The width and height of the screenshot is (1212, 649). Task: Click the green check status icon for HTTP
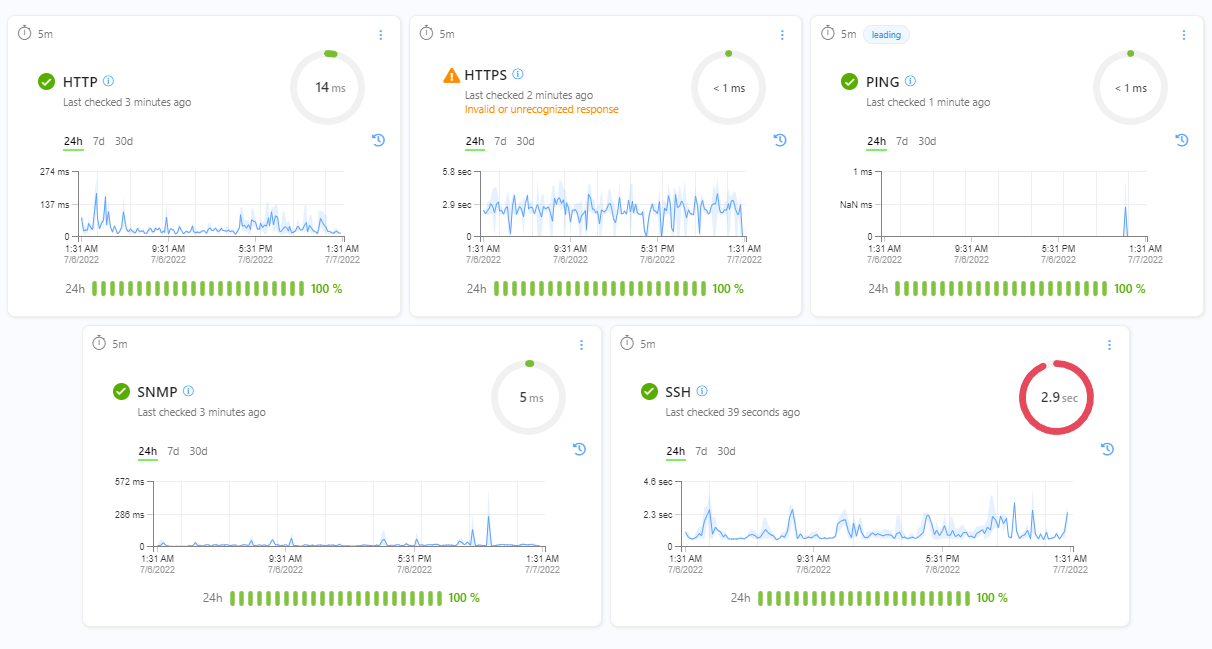pyautogui.click(x=46, y=82)
